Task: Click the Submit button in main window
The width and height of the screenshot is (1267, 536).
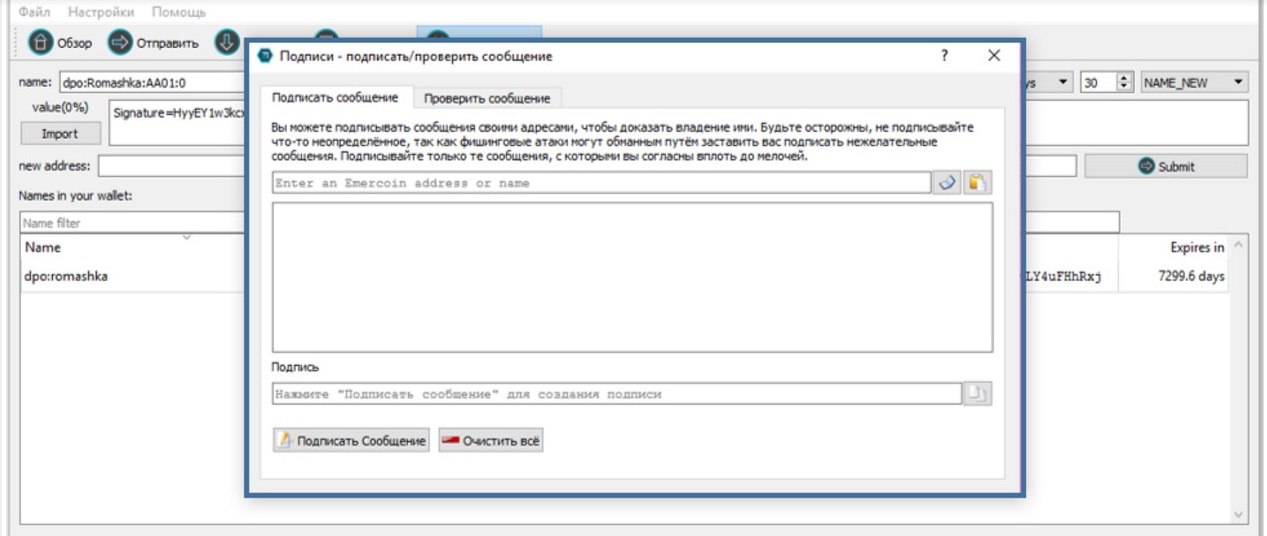Action: coord(1166,167)
